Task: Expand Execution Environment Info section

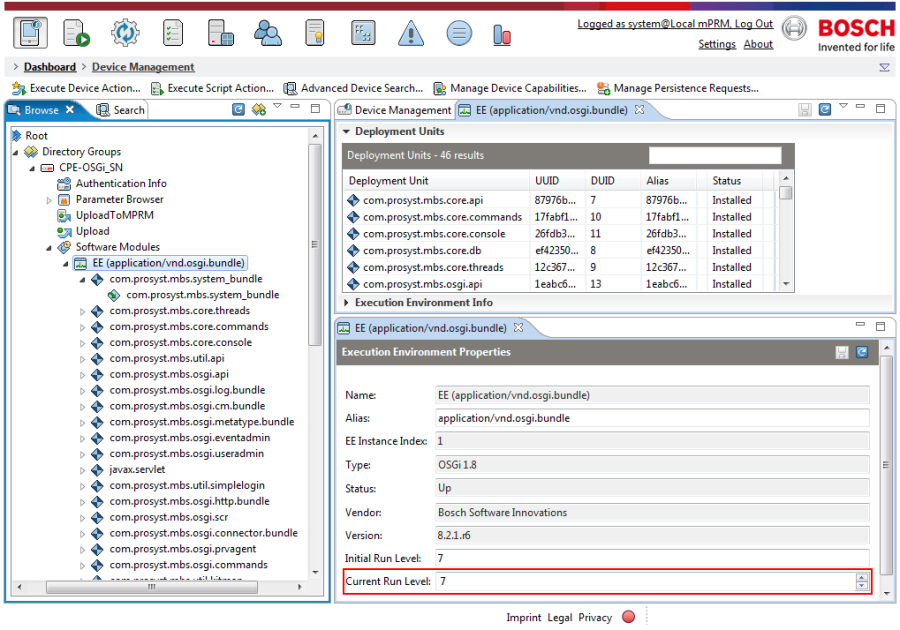Action: [x=346, y=302]
